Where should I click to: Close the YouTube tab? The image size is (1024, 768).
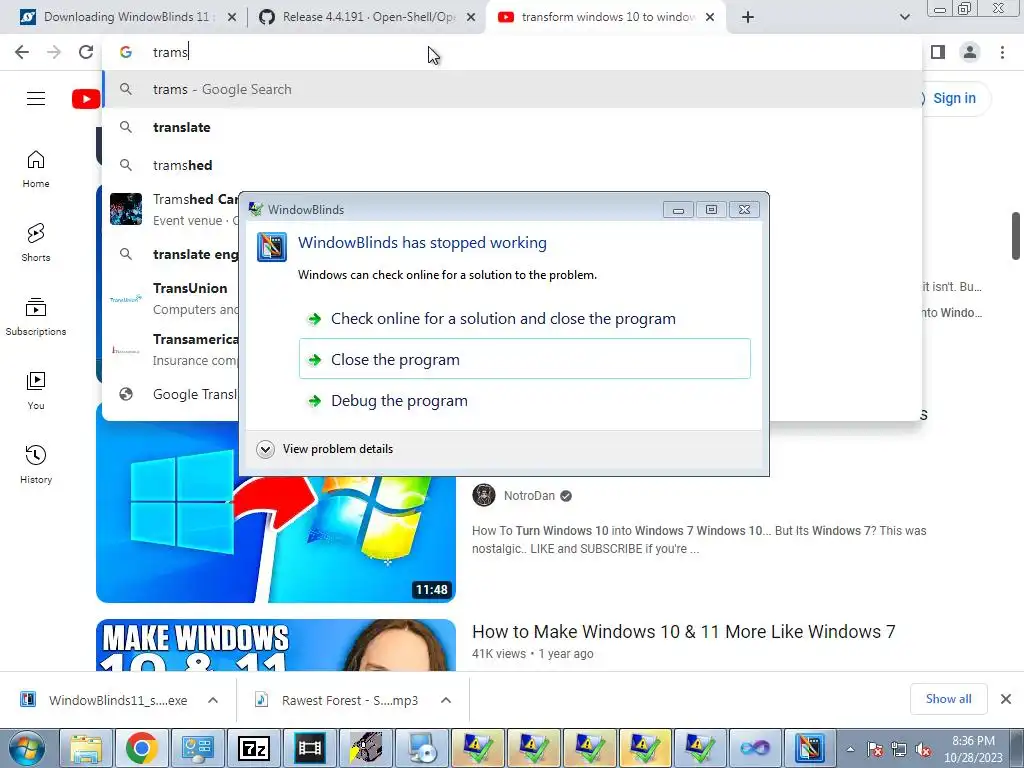(710, 18)
